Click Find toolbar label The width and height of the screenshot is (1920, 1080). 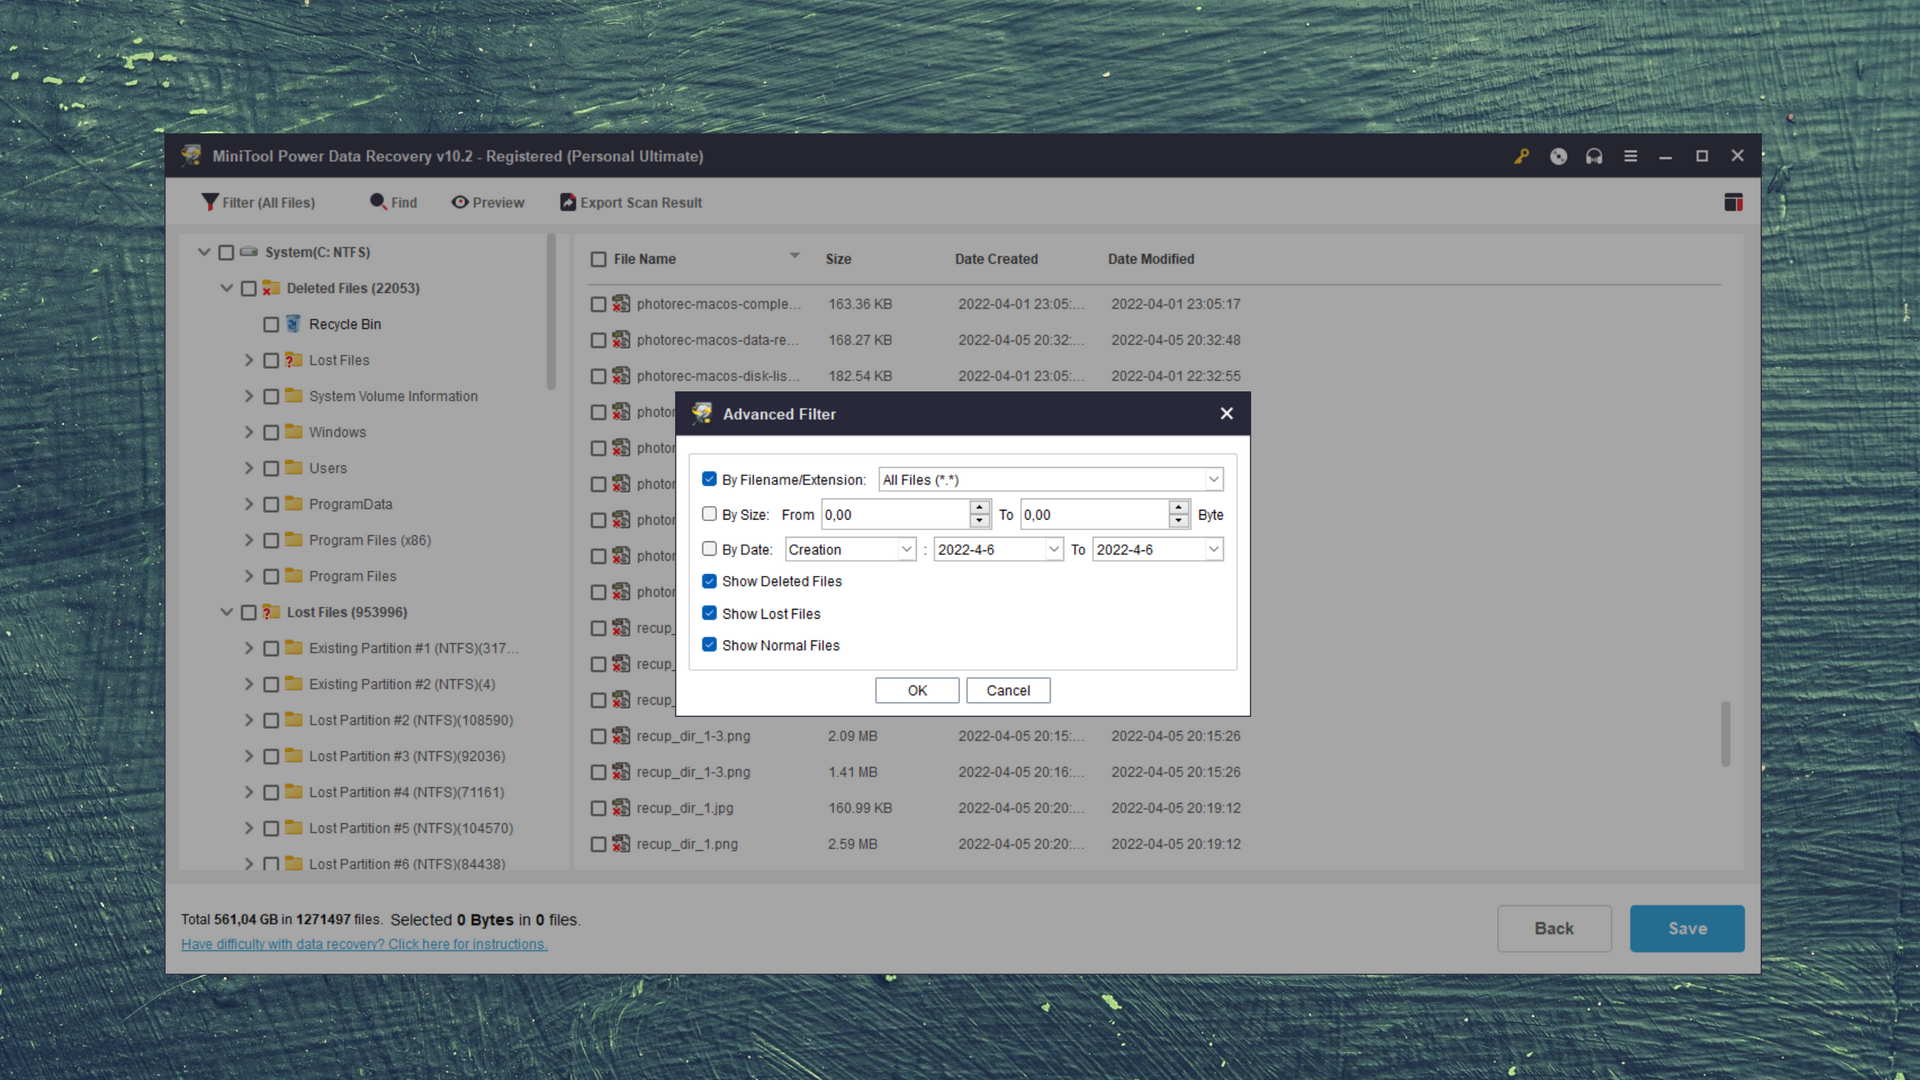tap(404, 202)
